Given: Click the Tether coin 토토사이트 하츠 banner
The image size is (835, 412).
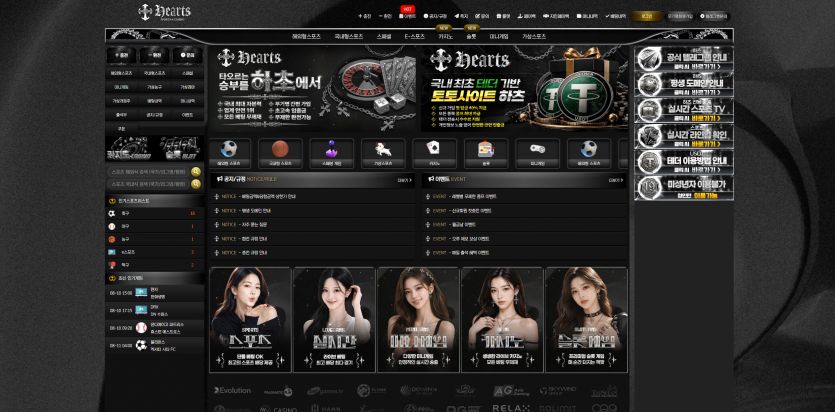Looking at the screenshot, I should point(525,88).
